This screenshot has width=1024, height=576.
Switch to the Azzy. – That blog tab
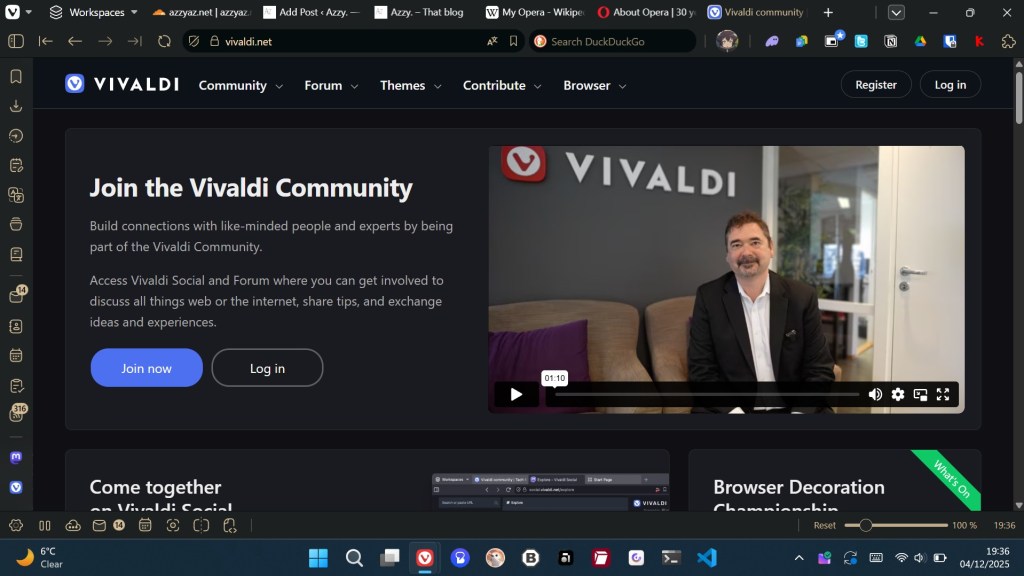(x=424, y=12)
